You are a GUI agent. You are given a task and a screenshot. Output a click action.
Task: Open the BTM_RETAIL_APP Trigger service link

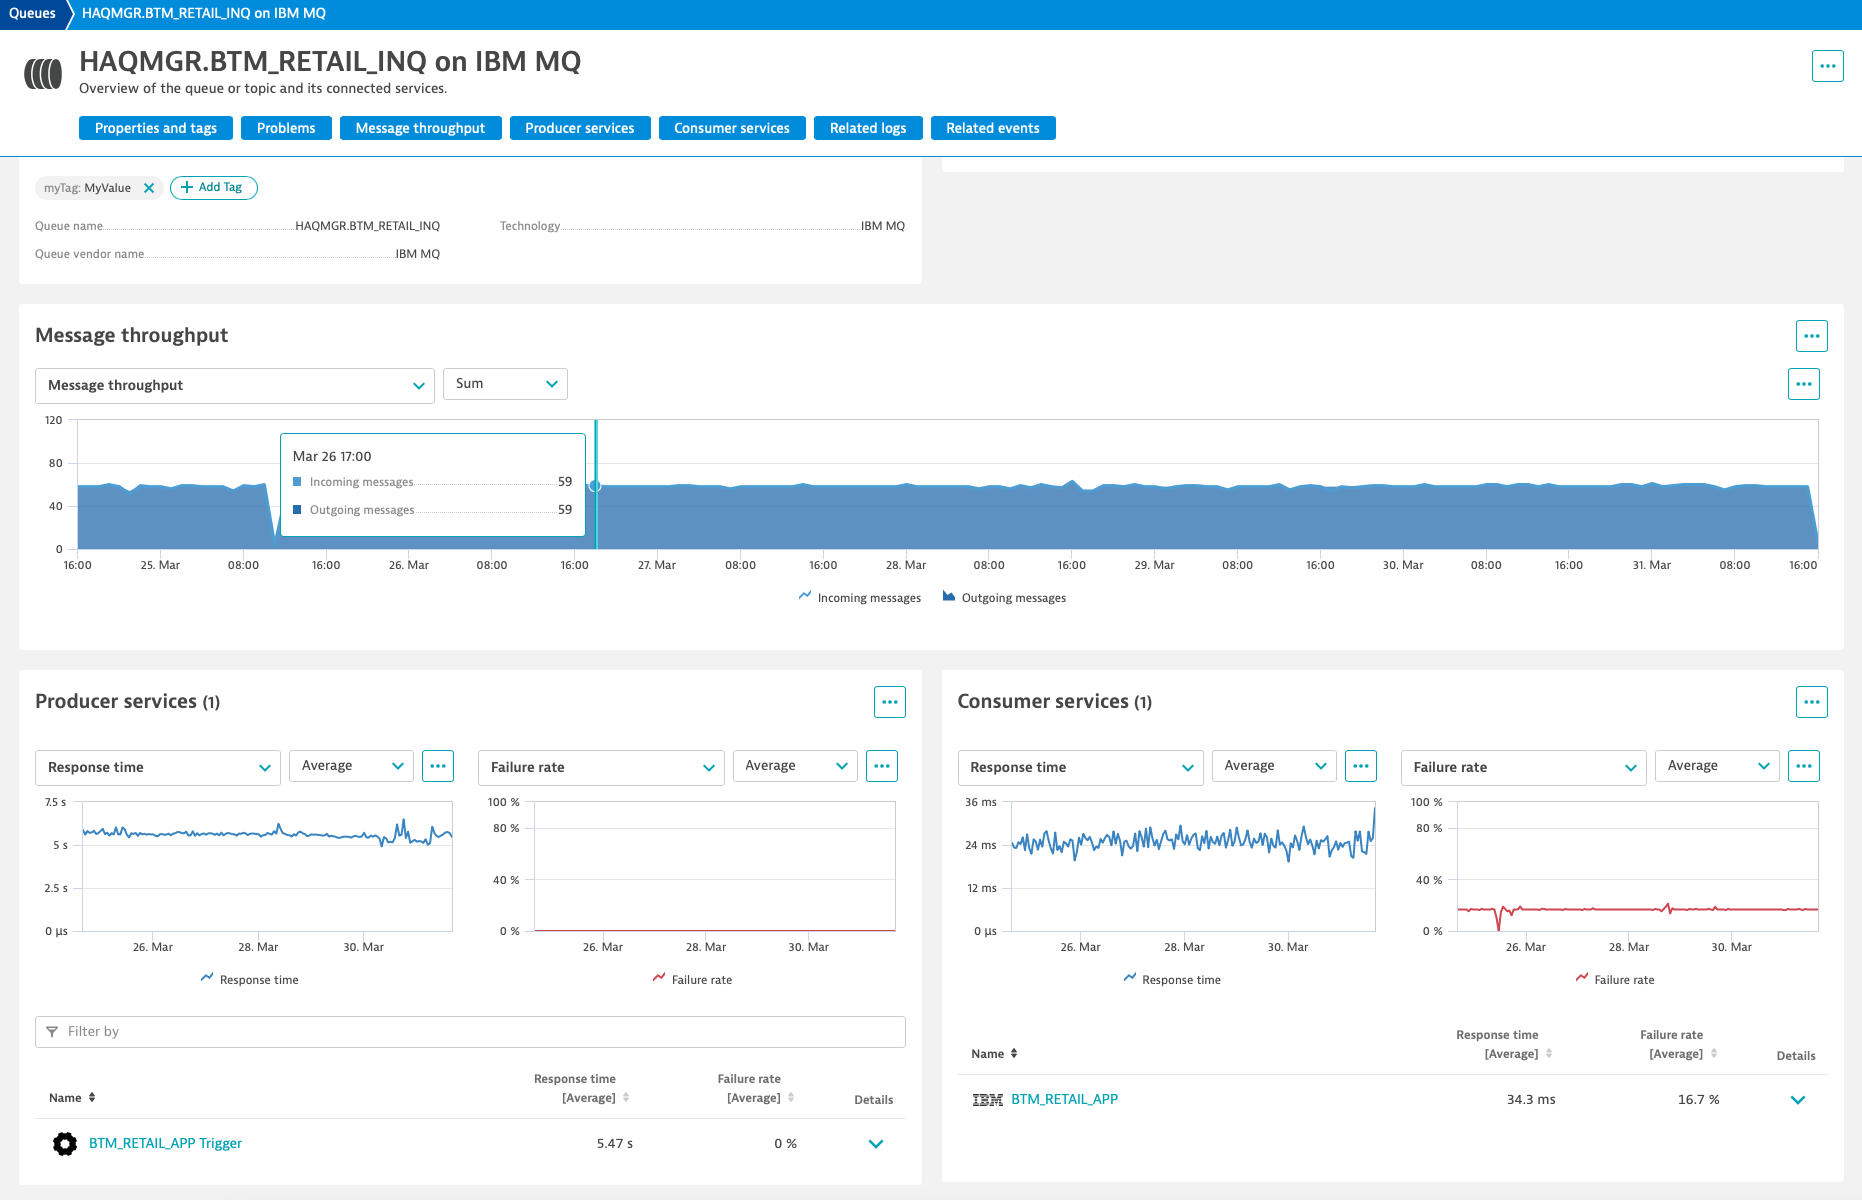click(x=165, y=1144)
